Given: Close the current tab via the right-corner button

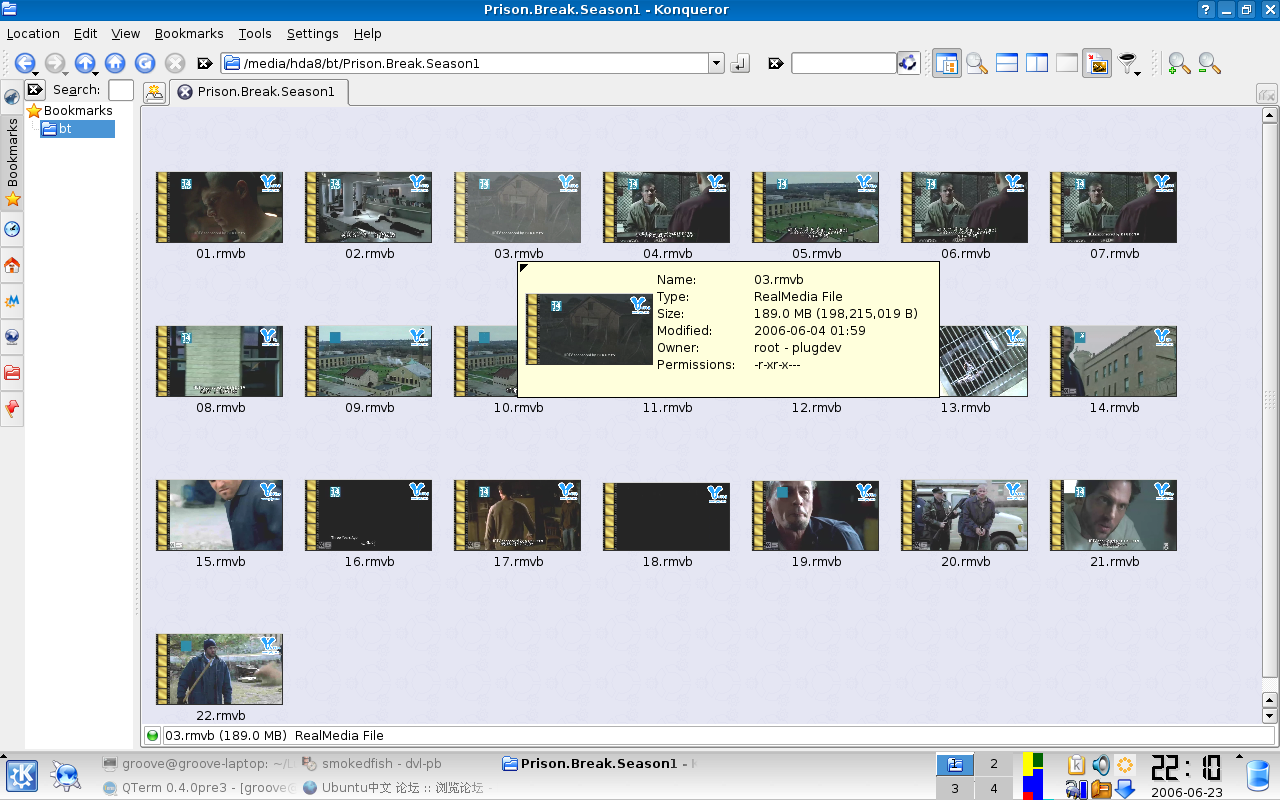Looking at the screenshot, I should pos(1266,94).
